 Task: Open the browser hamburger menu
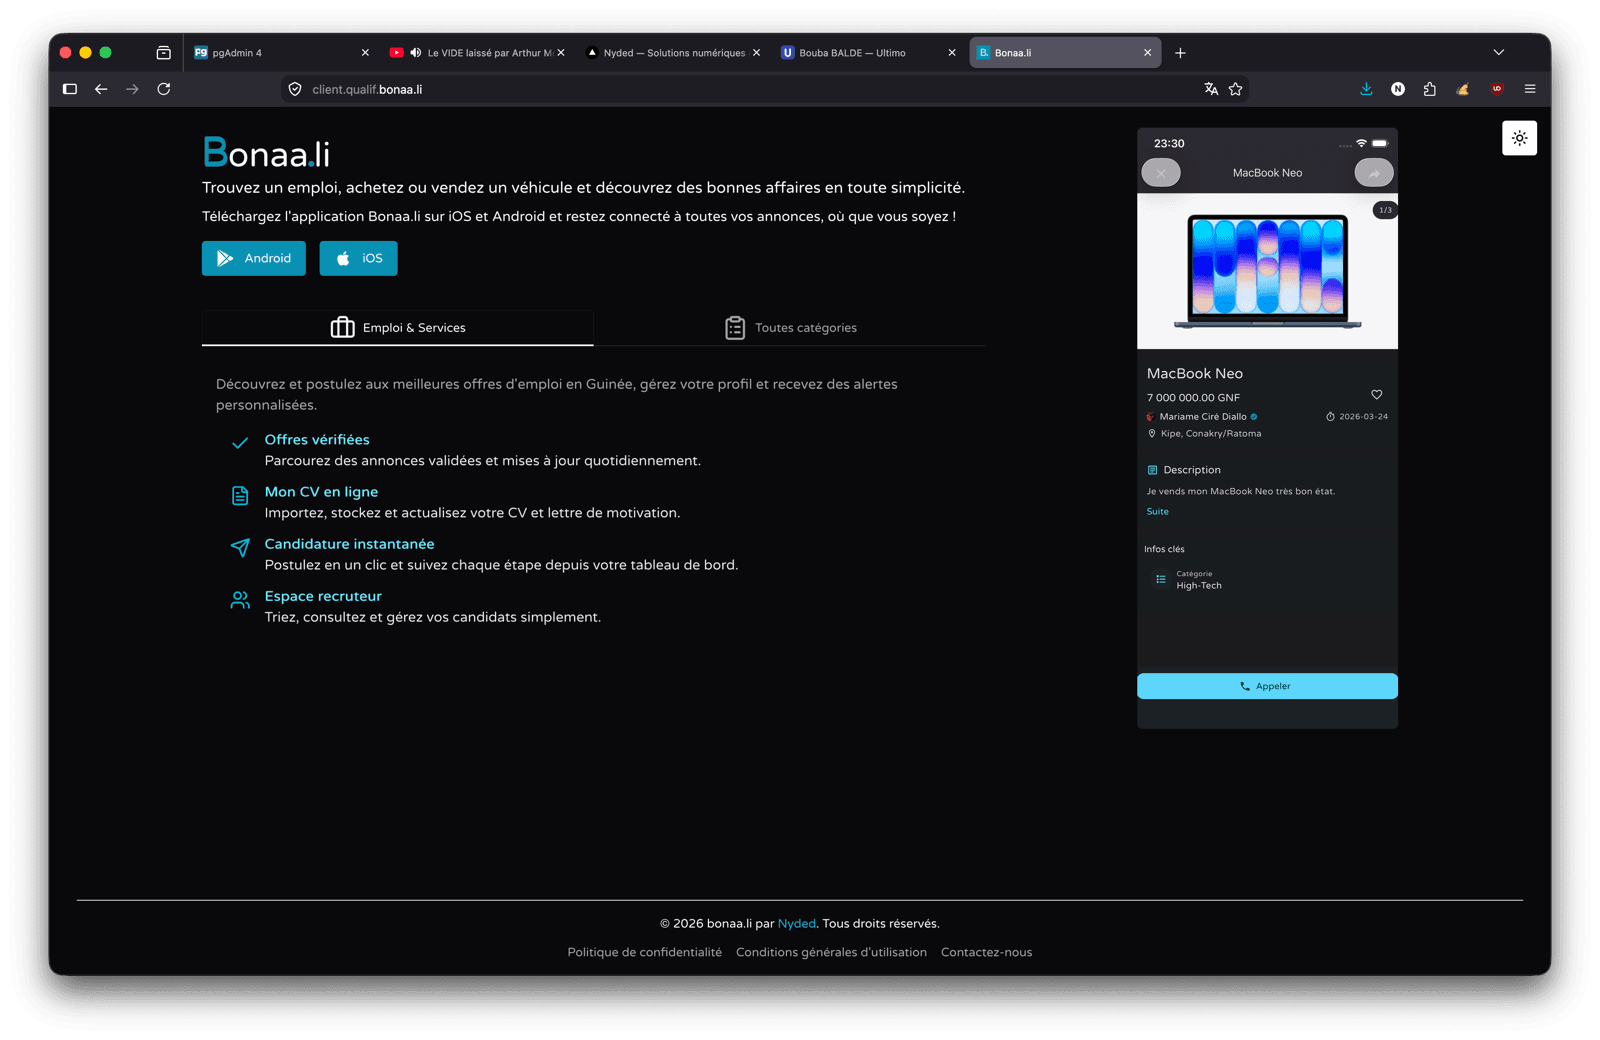coord(1530,89)
